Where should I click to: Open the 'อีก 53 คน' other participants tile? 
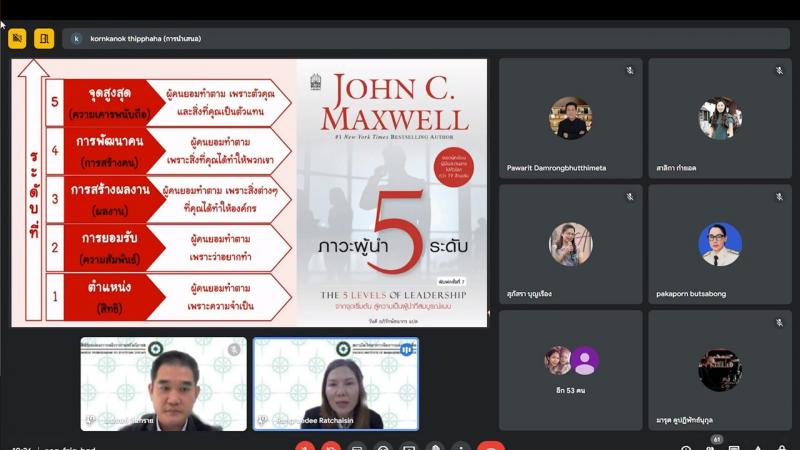[x=570, y=370]
